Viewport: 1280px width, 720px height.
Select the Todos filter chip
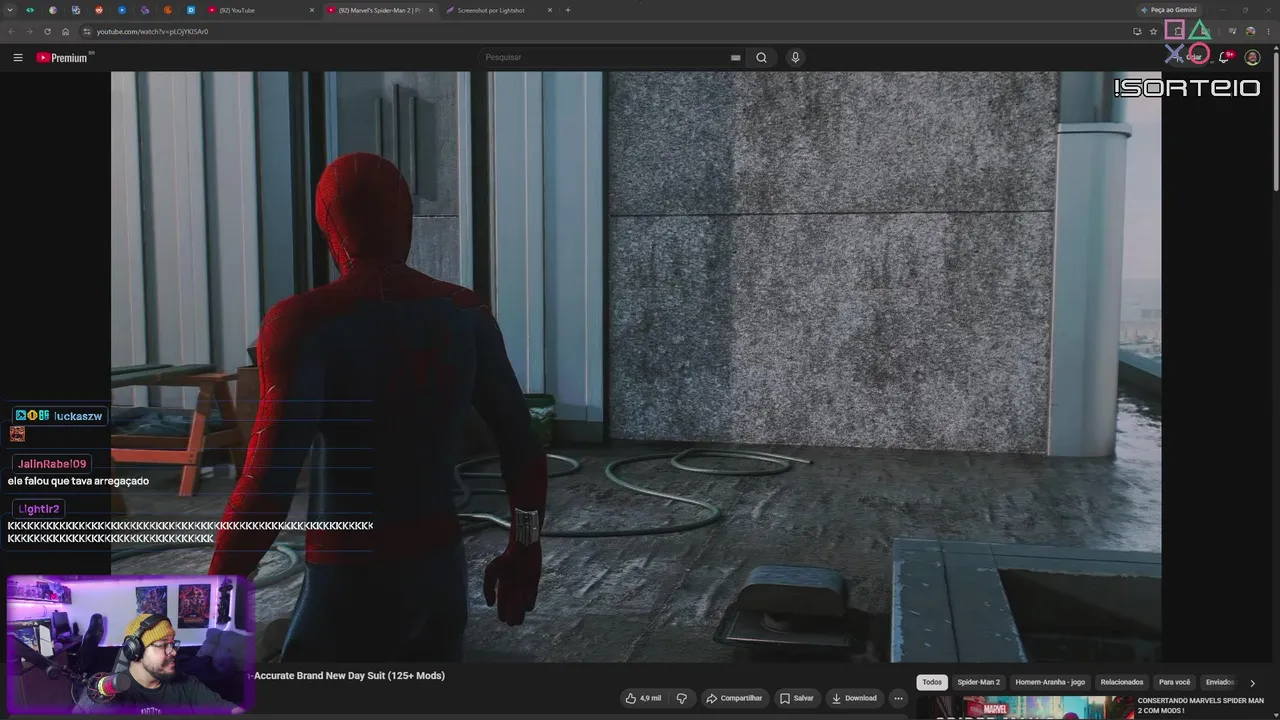point(932,682)
